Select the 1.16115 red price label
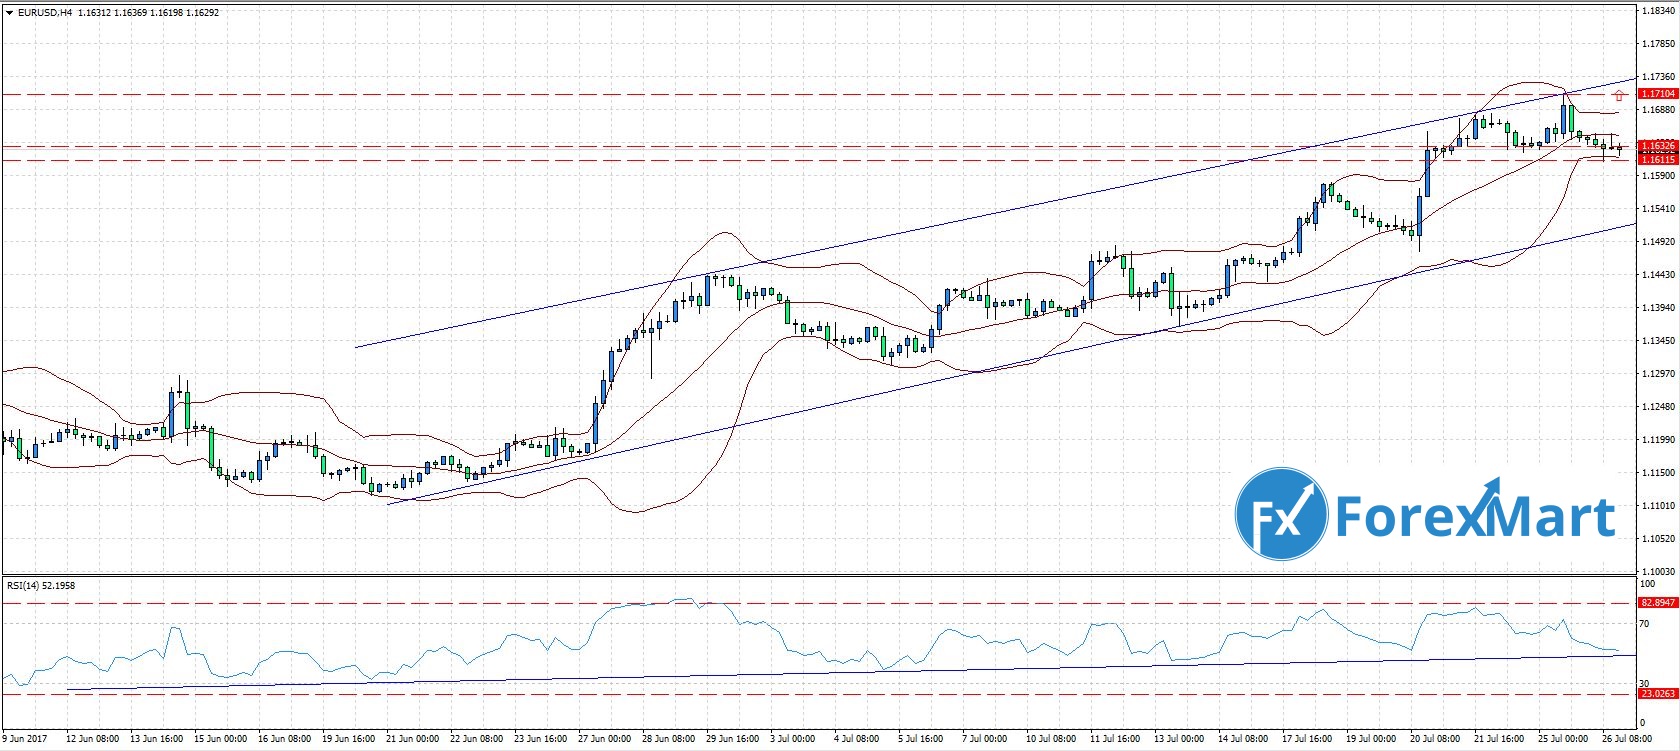 [x=1657, y=159]
